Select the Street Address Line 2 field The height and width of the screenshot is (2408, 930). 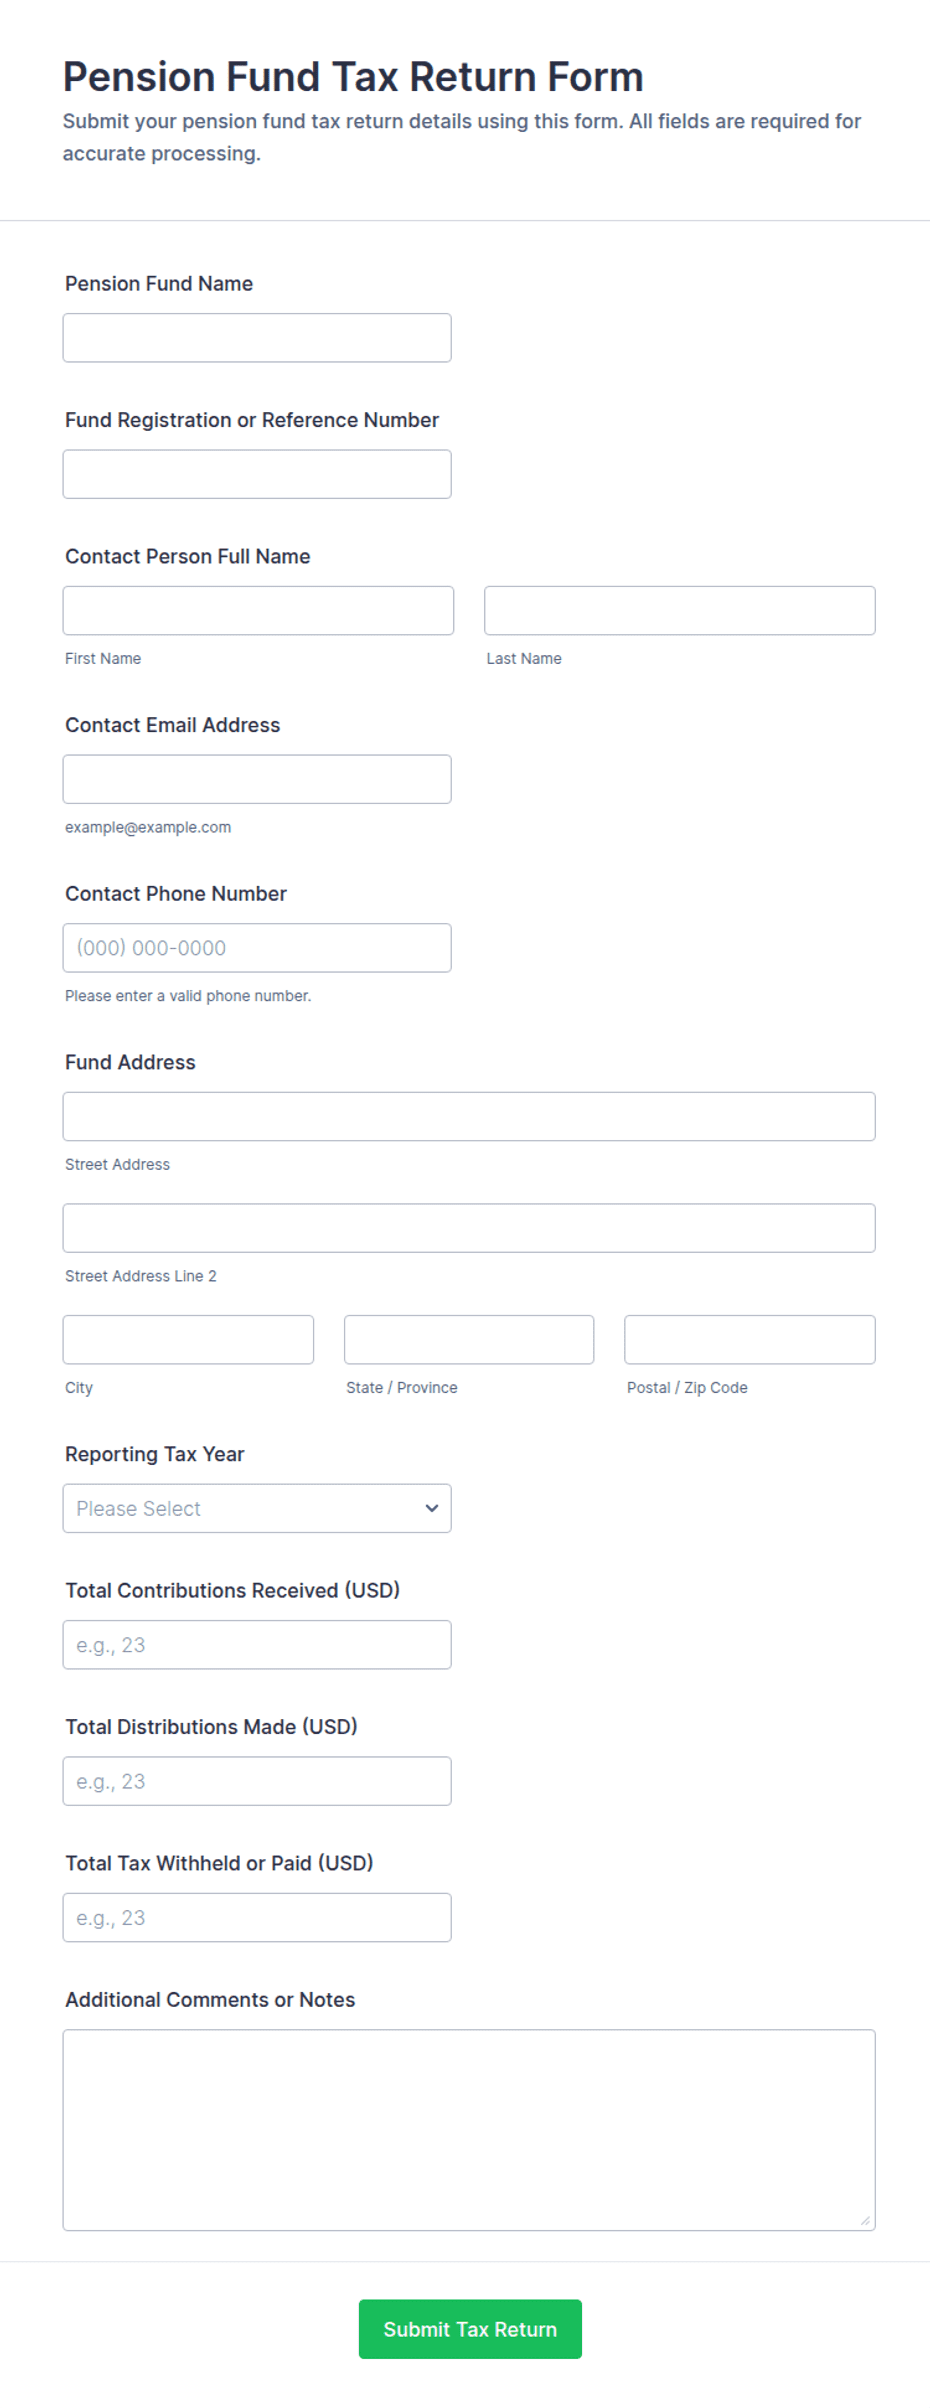pyautogui.click(x=469, y=1228)
